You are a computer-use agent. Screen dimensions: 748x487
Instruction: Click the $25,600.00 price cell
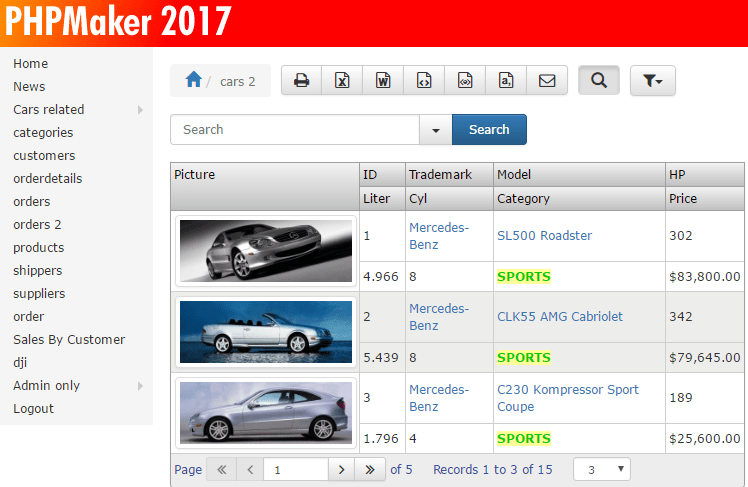[x=705, y=439]
